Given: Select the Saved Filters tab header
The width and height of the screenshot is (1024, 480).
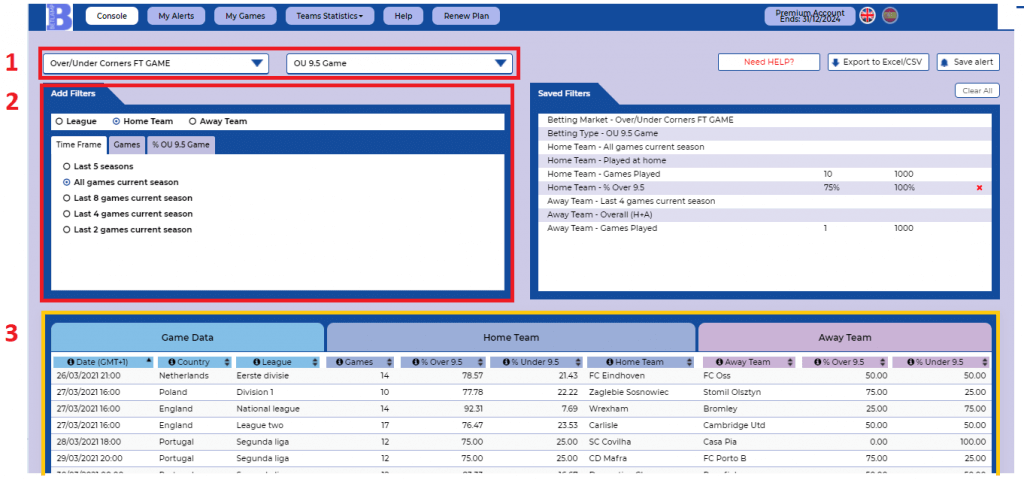Looking at the screenshot, I should [564, 94].
